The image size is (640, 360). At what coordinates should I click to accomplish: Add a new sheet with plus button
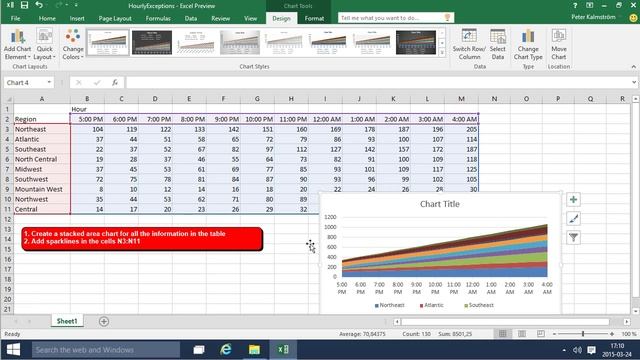104,321
